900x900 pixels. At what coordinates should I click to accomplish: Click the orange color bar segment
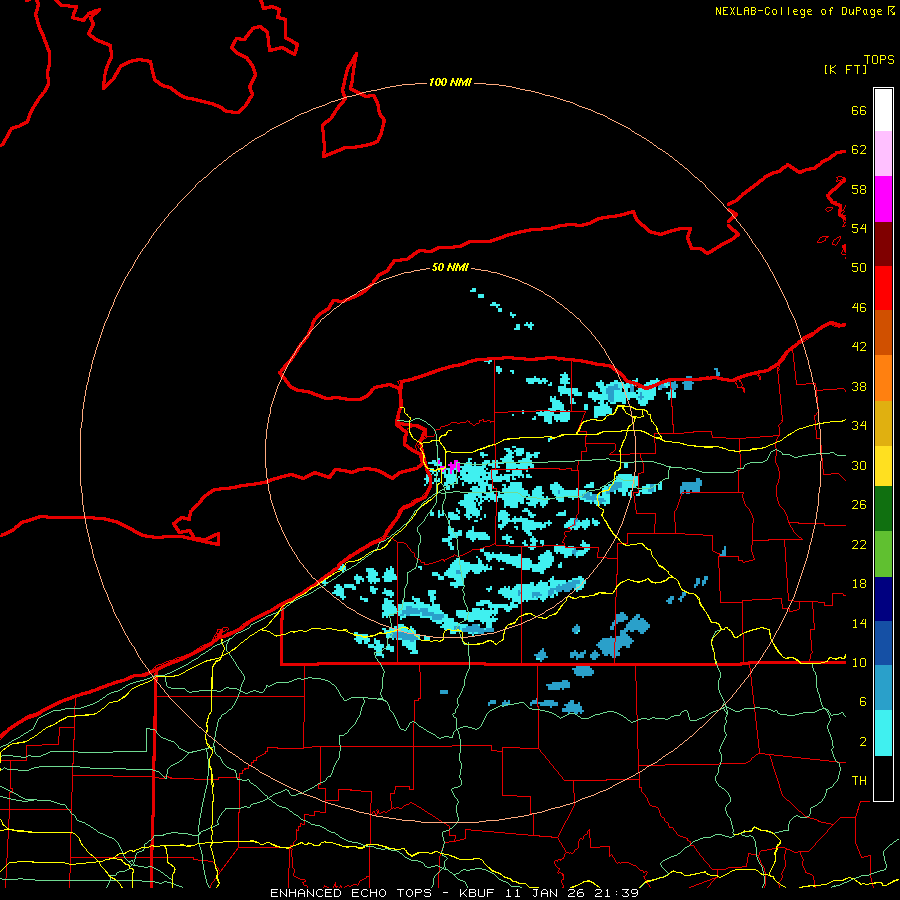point(883,378)
